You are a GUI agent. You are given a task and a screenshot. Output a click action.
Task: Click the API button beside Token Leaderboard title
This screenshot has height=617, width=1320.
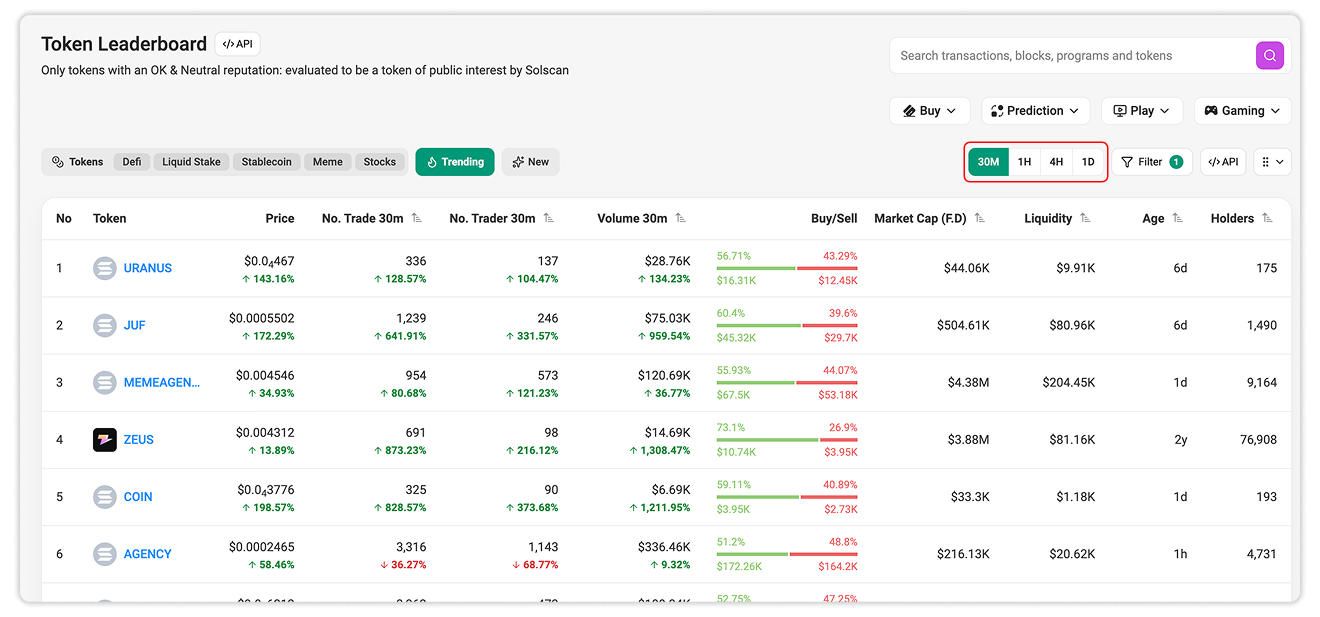pyautogui.click(x=237, y=44)
